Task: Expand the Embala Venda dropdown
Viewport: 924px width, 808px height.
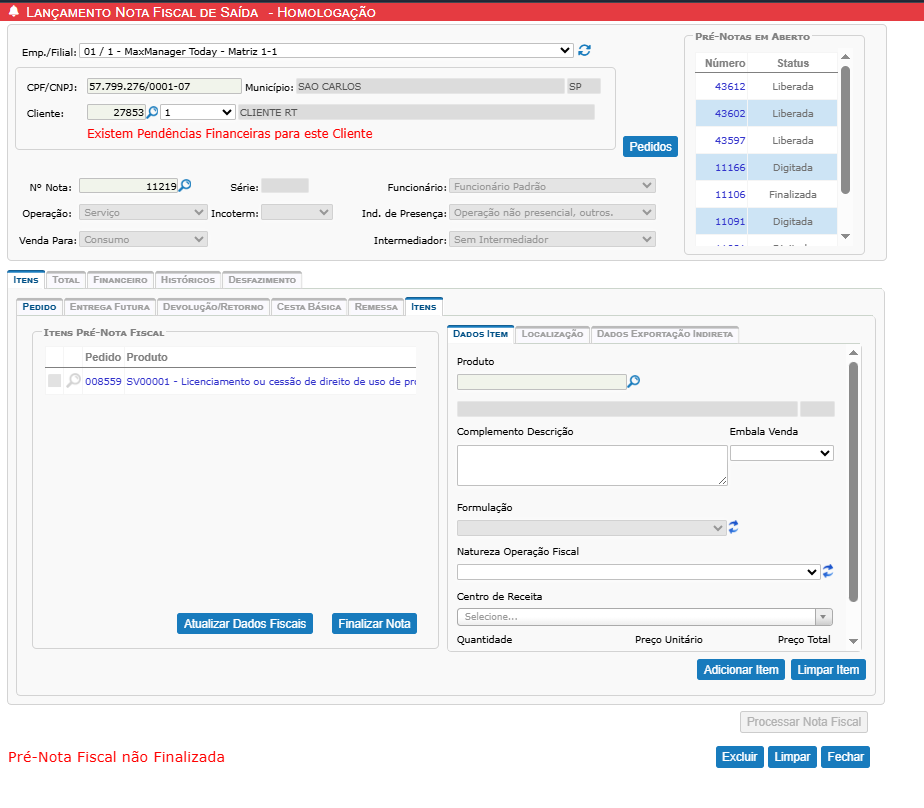Action: (782, 453)
